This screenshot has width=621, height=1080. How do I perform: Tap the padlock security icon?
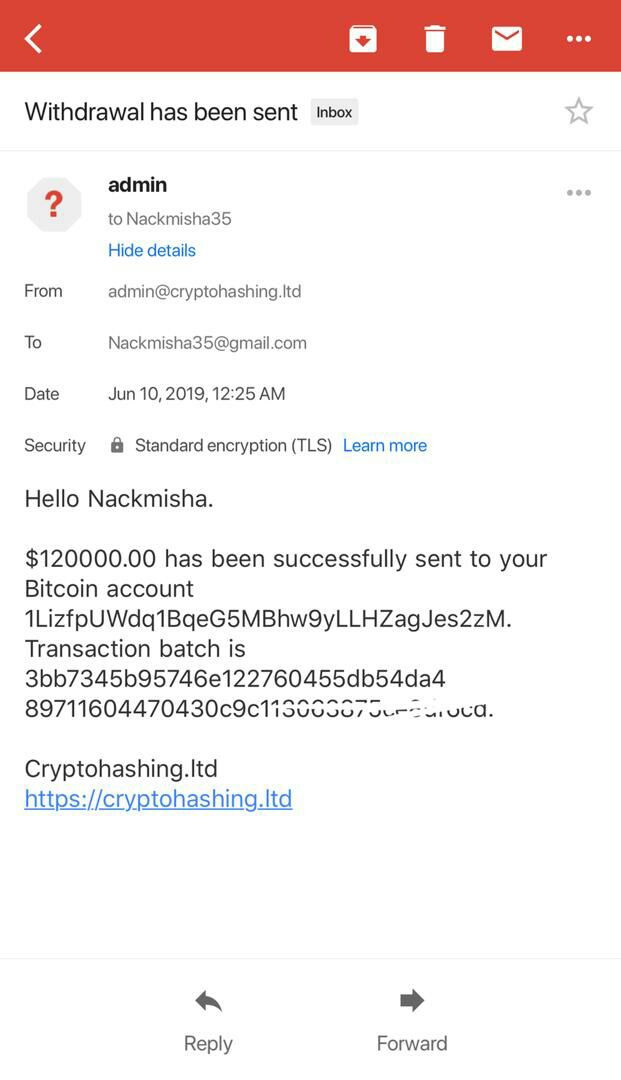click(117, 445)
